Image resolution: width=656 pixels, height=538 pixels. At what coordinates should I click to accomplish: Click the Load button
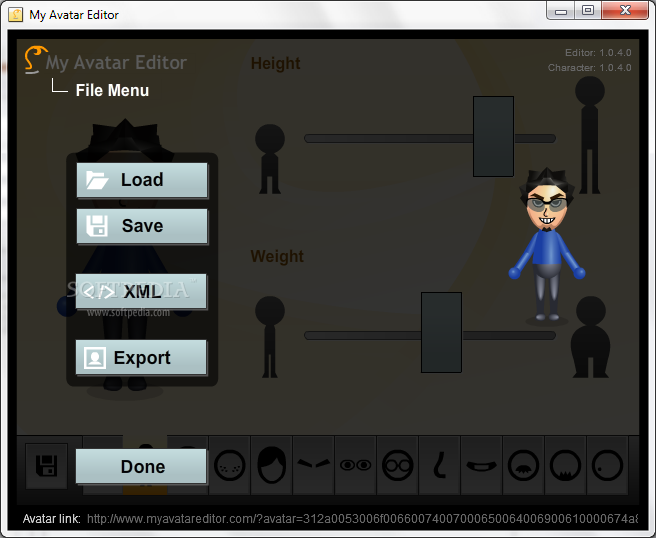142,180
